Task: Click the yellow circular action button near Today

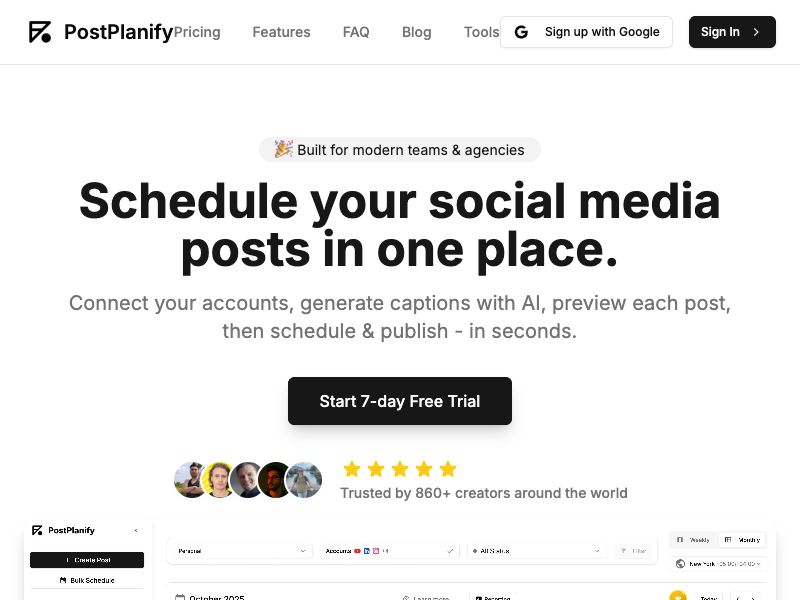Action: (678, 596)
